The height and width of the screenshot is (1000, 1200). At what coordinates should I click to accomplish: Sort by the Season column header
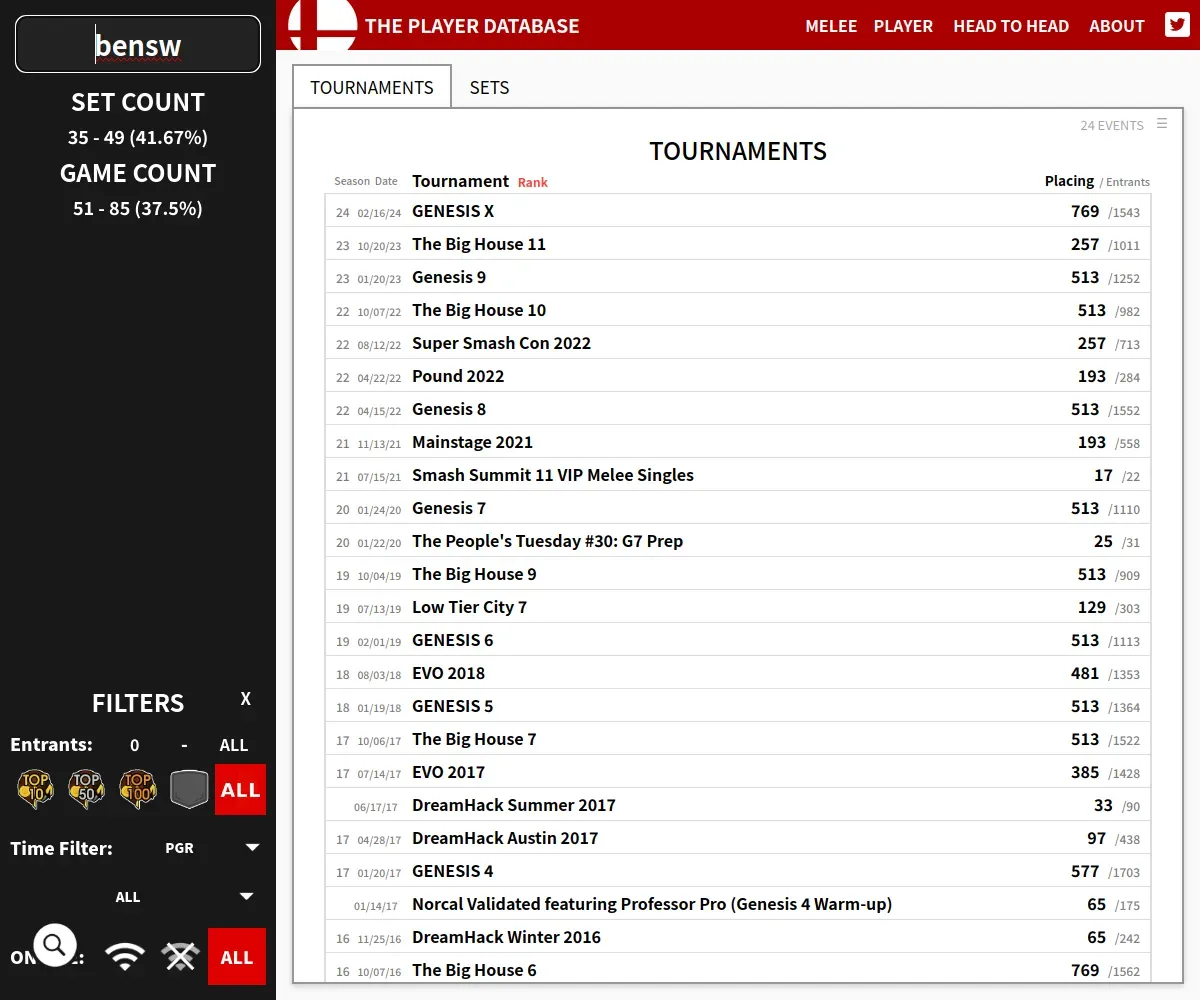click(352, 181)
